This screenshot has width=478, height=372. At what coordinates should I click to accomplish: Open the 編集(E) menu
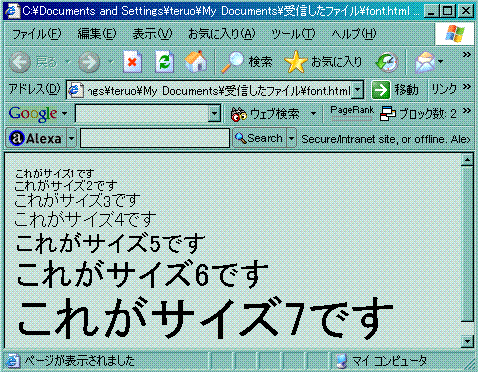97,34
